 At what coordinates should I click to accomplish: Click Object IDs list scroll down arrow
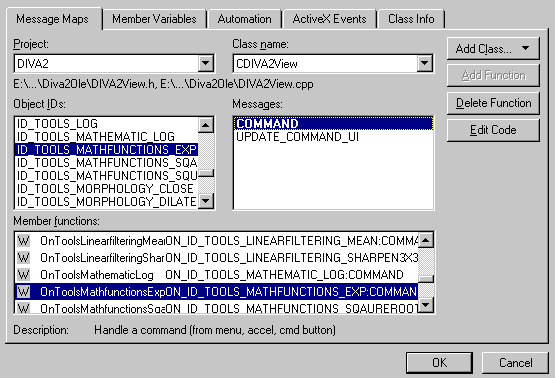206,201
